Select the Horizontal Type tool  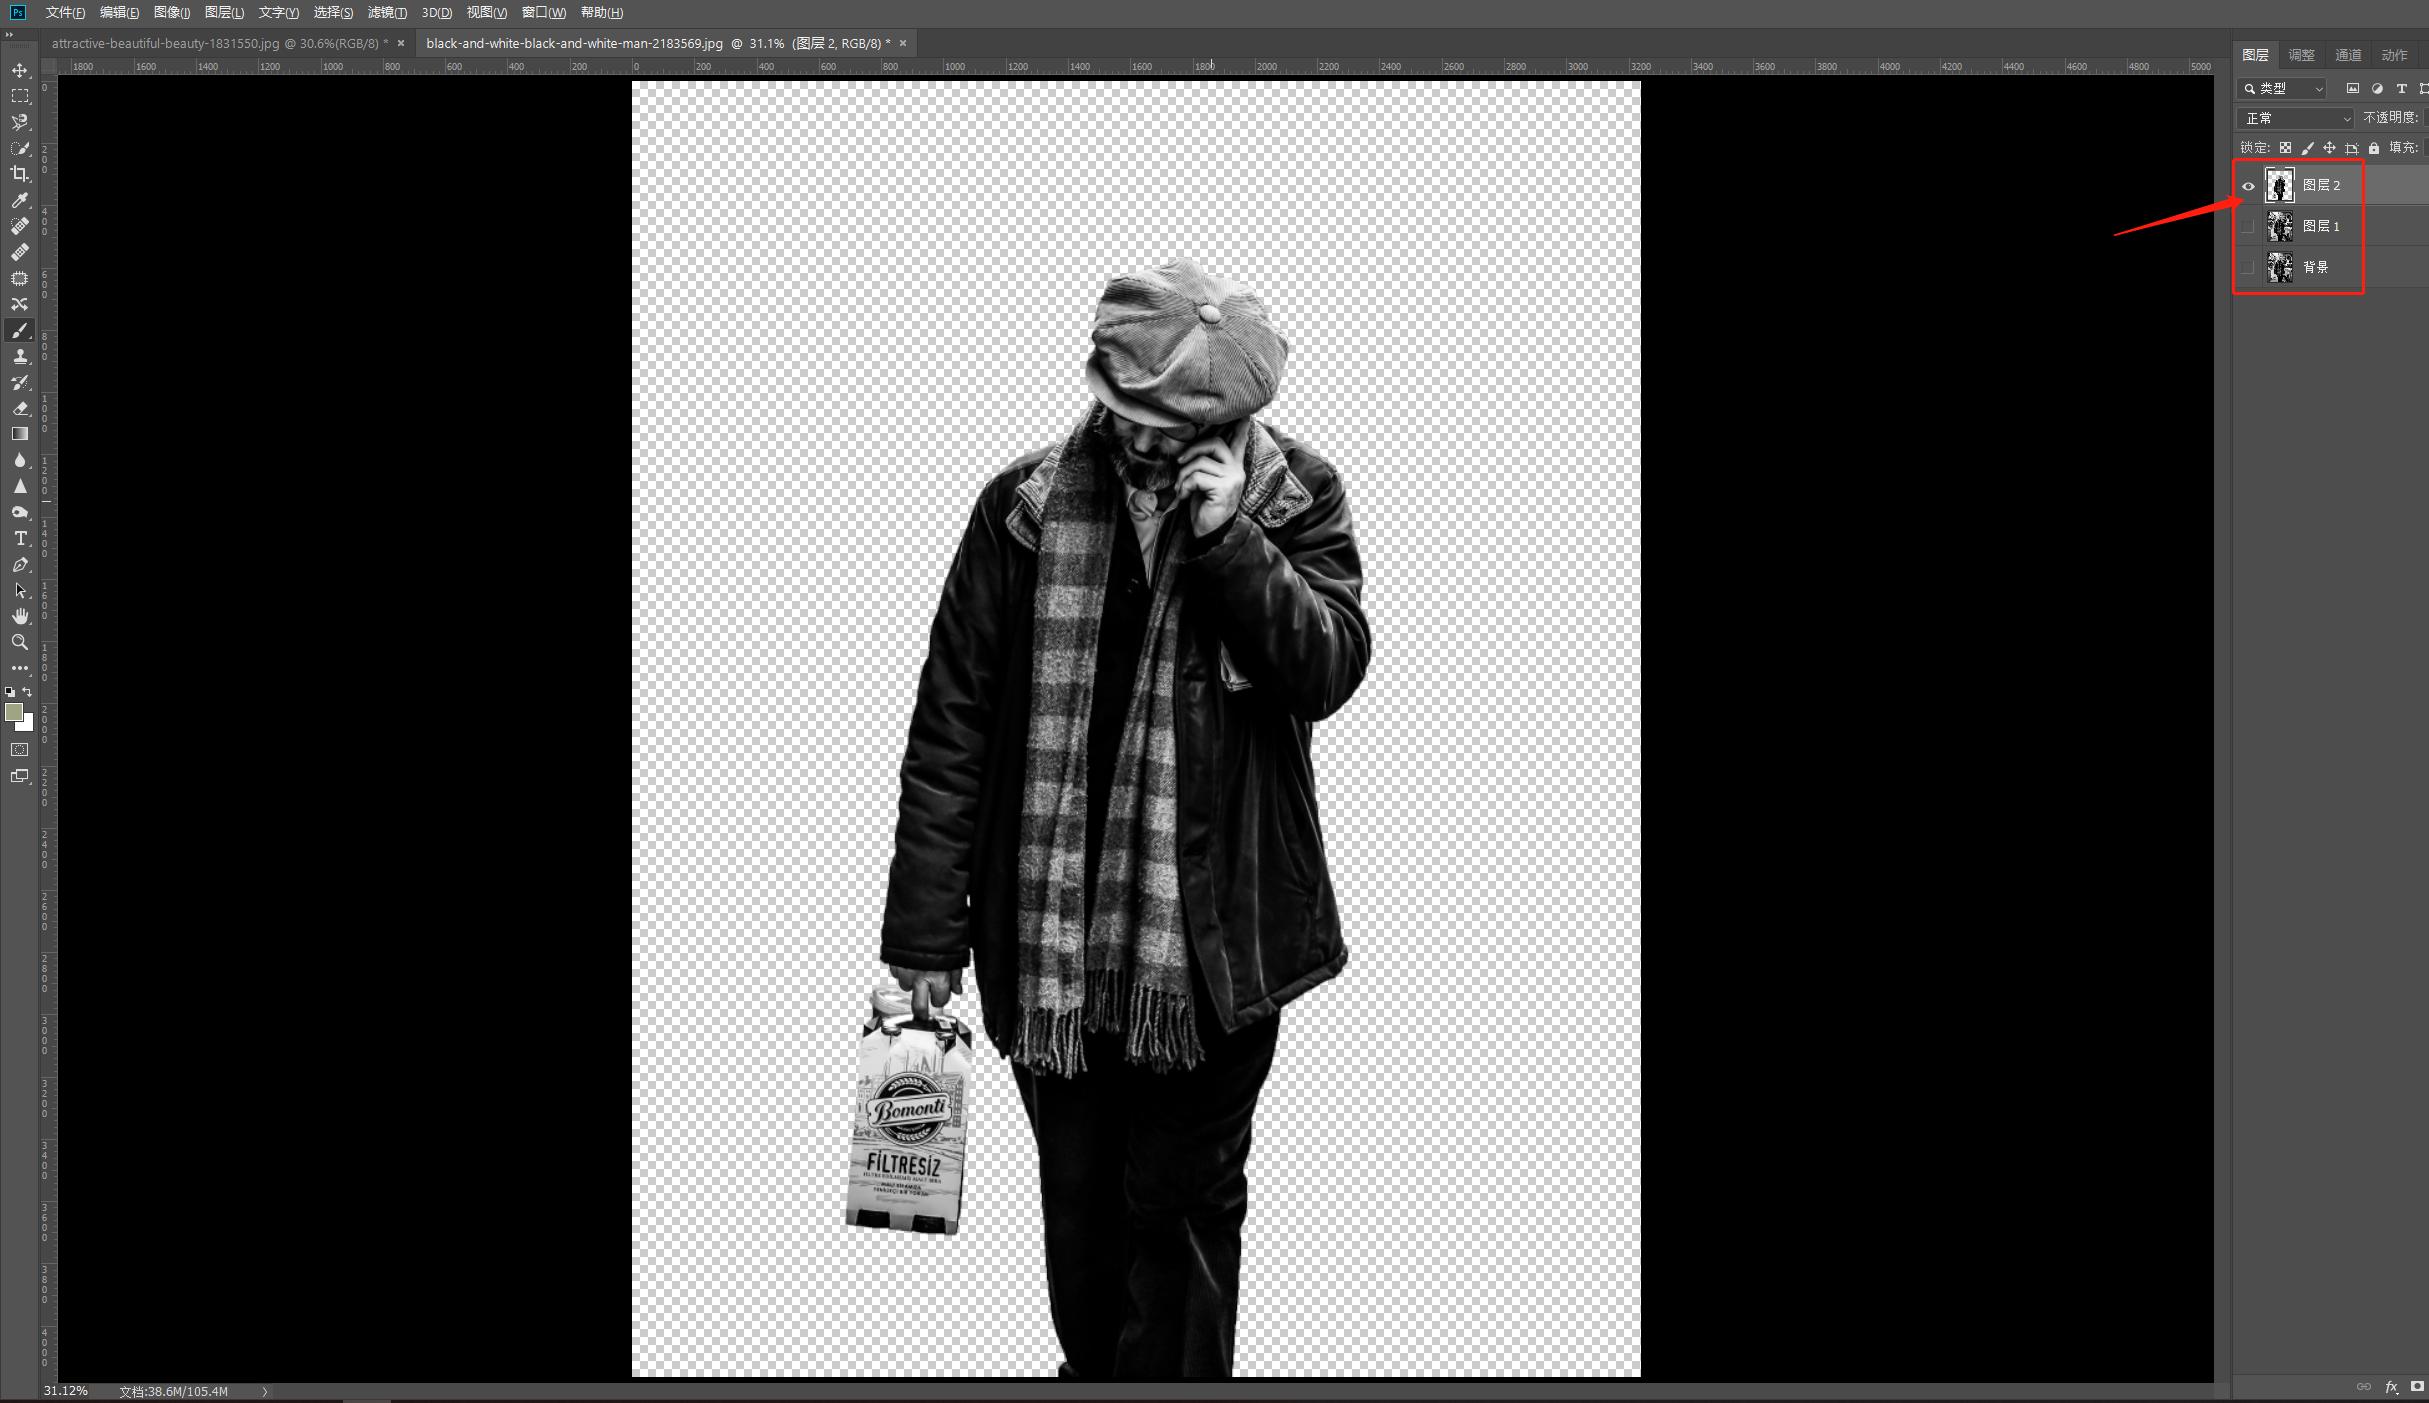[x=19, y=538]
